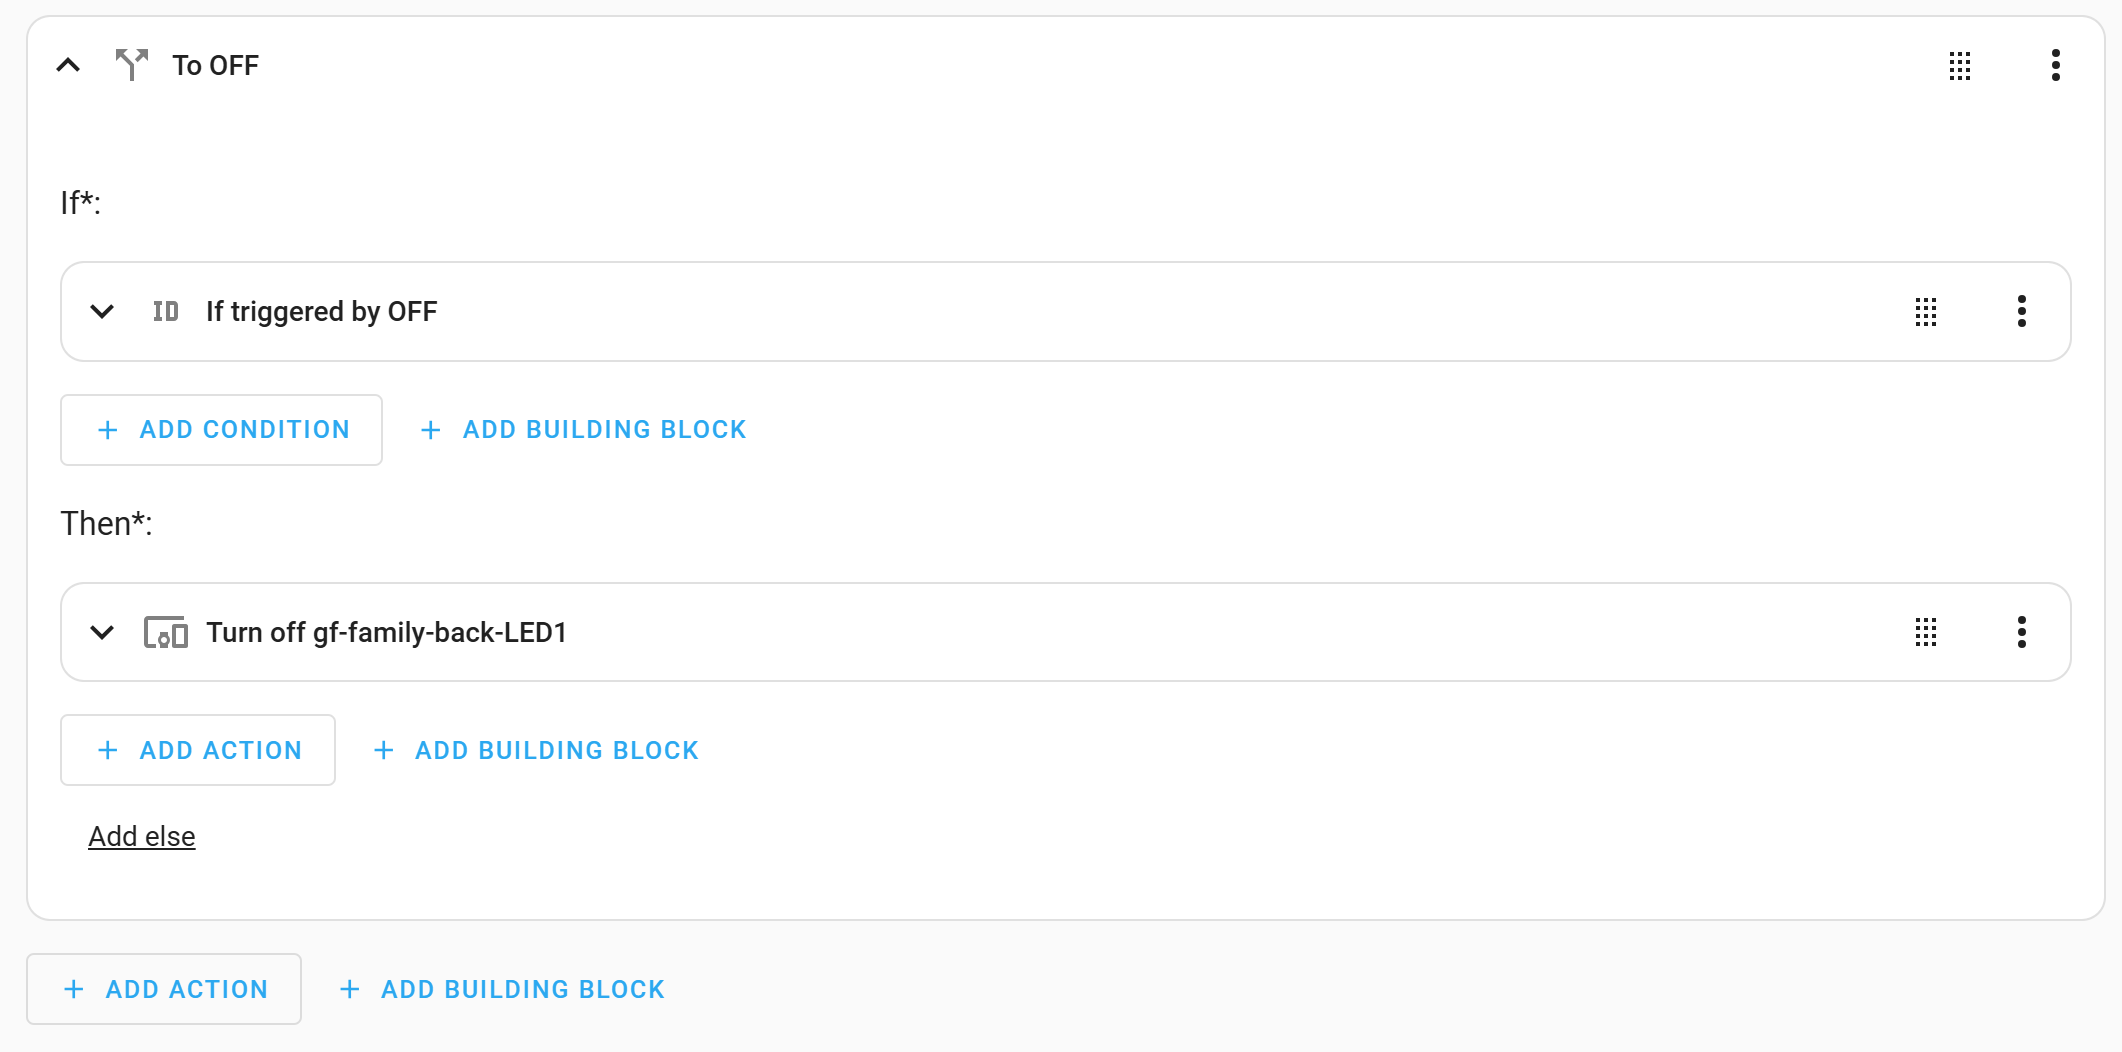Expand the Turn off gf-family-back-LED1 action
The width and height of the screenshot is (2122, 1052).
(x=102, y=633)
